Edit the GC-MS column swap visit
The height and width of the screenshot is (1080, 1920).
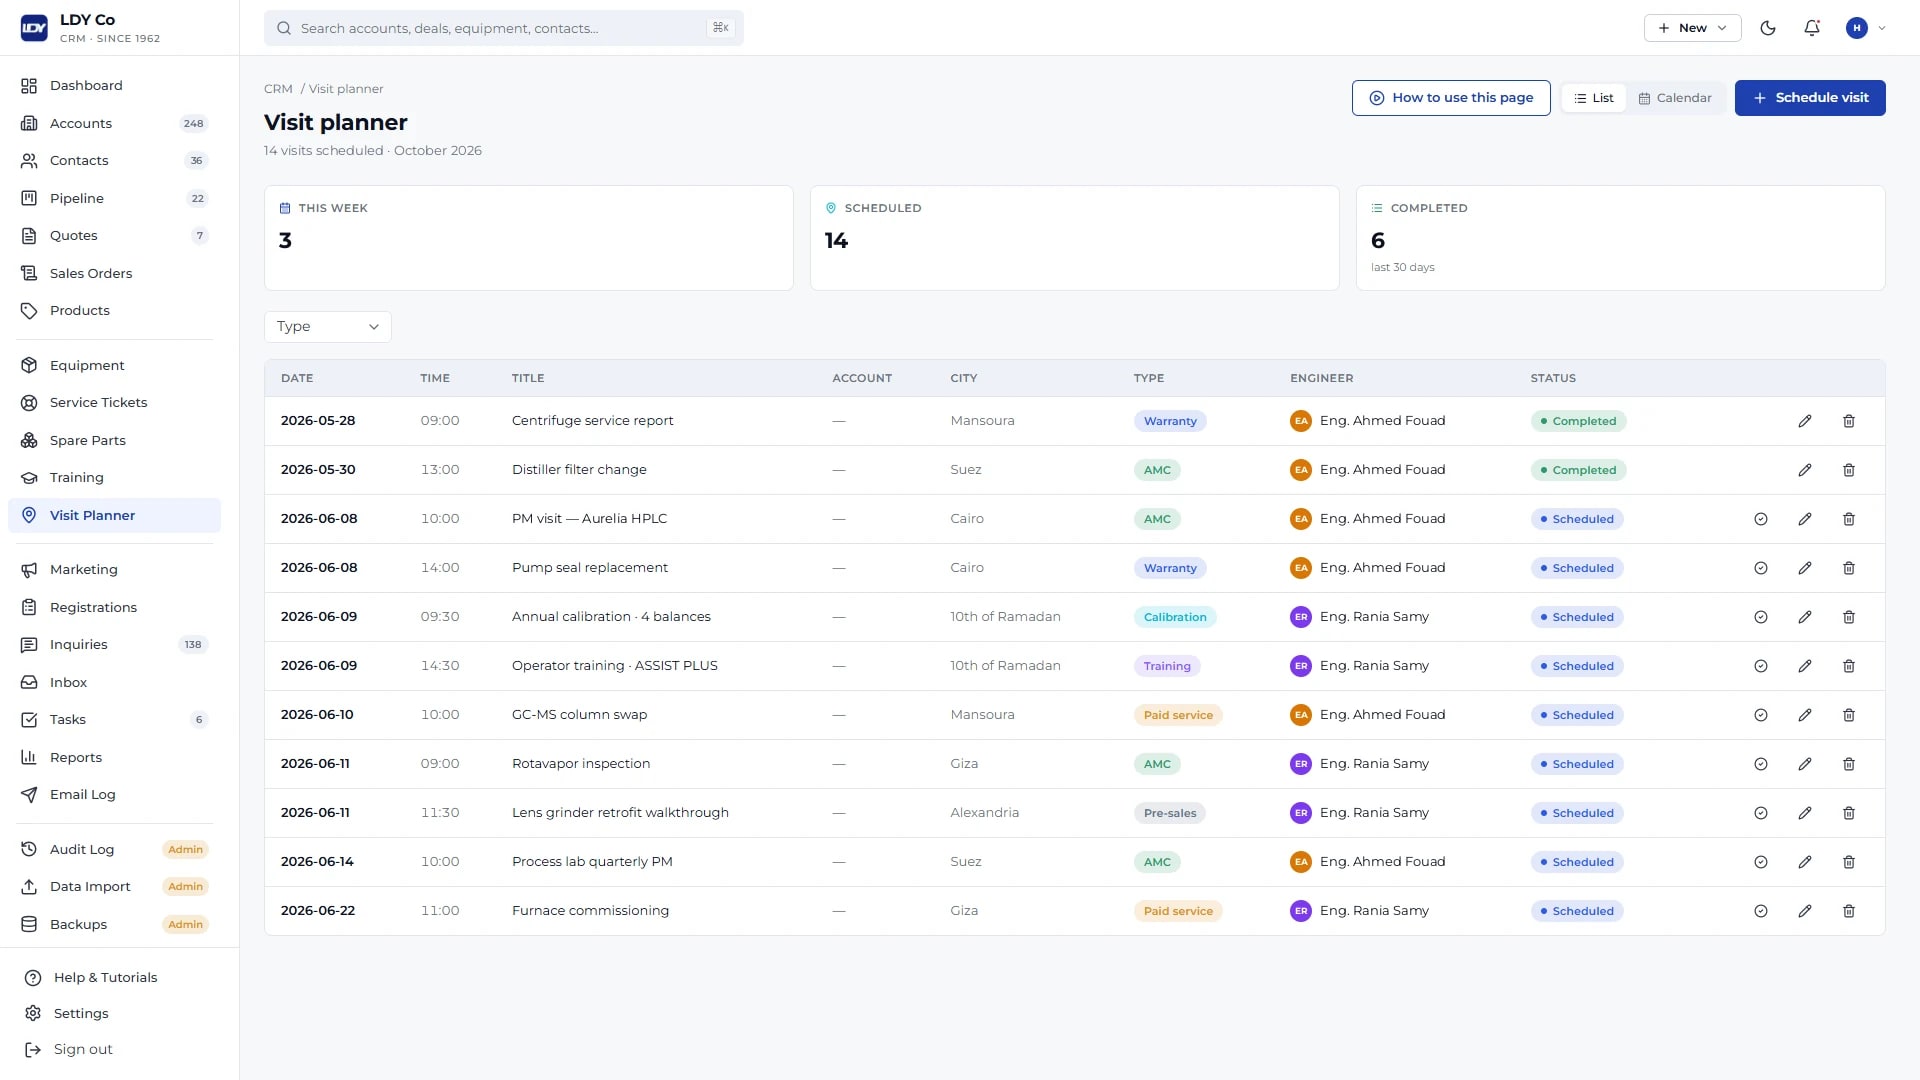click(x=1805, y=715)
